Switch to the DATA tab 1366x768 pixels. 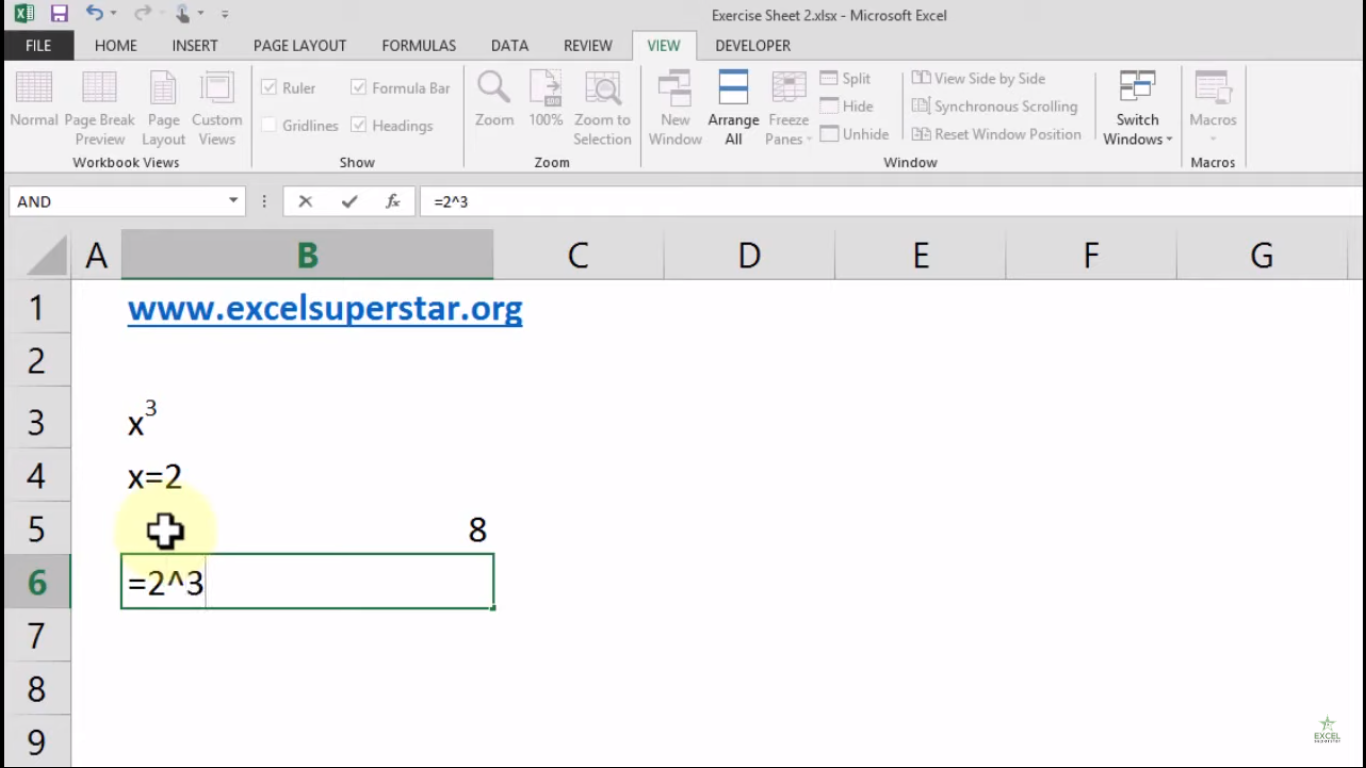(510, 45)
